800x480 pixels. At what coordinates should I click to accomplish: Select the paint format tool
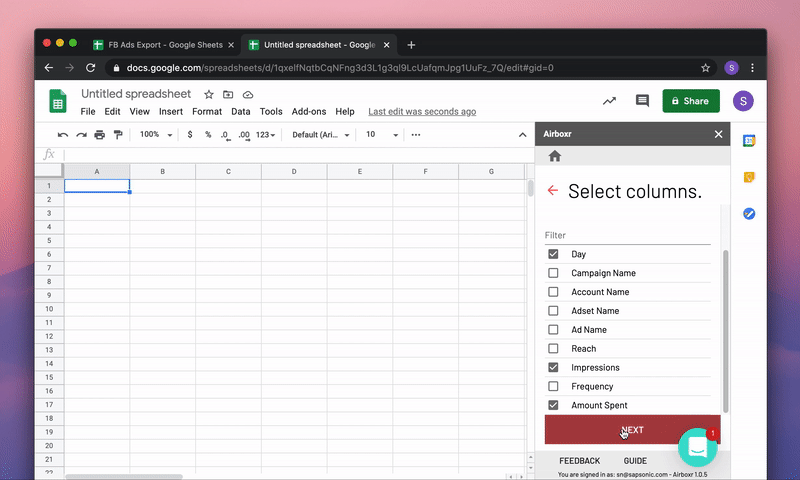pyautogui.click(x=118, y=135)
